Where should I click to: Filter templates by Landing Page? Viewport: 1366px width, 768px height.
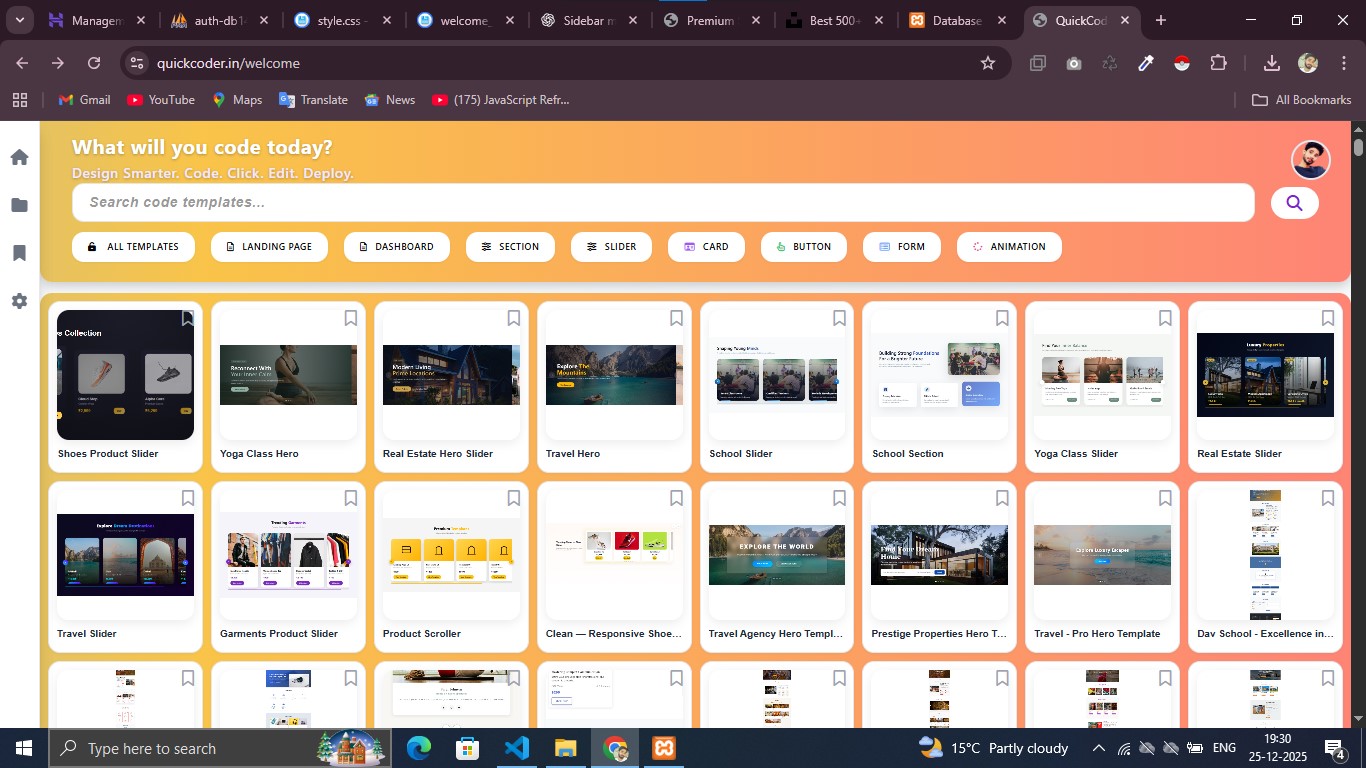point(269,246)
